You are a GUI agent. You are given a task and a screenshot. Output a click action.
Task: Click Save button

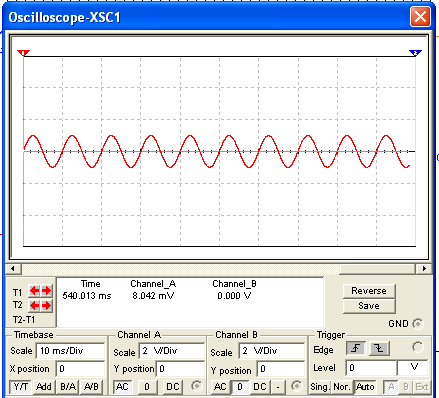click(x=369, y=306)
